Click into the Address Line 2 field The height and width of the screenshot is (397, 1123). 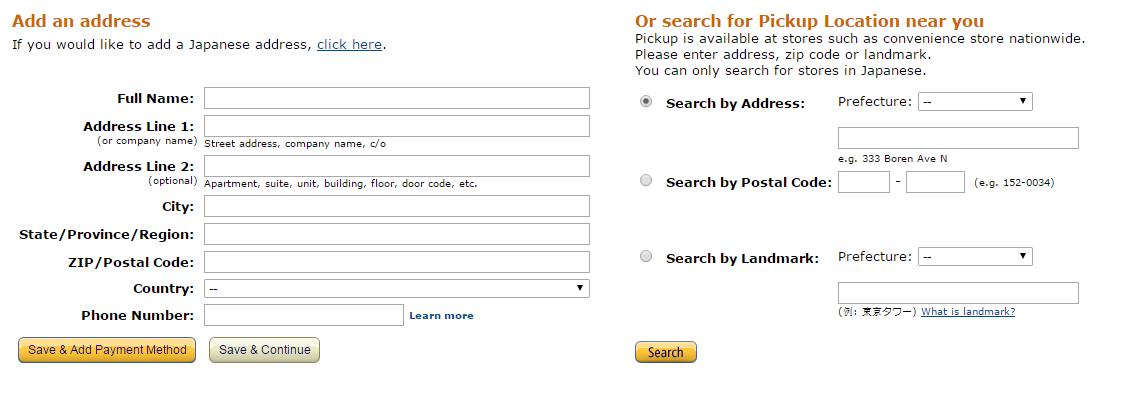[397, 166]
